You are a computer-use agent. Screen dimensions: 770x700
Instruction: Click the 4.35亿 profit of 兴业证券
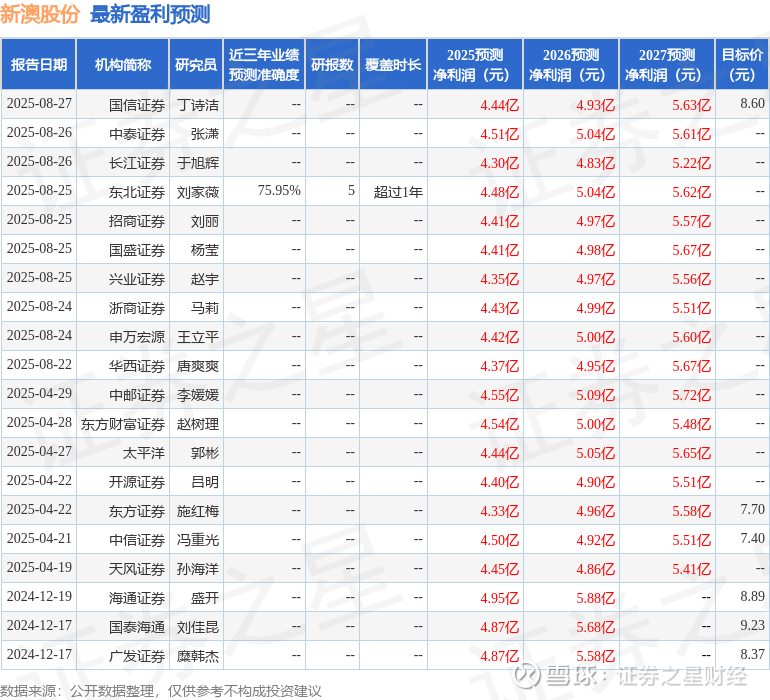point(499,279)
